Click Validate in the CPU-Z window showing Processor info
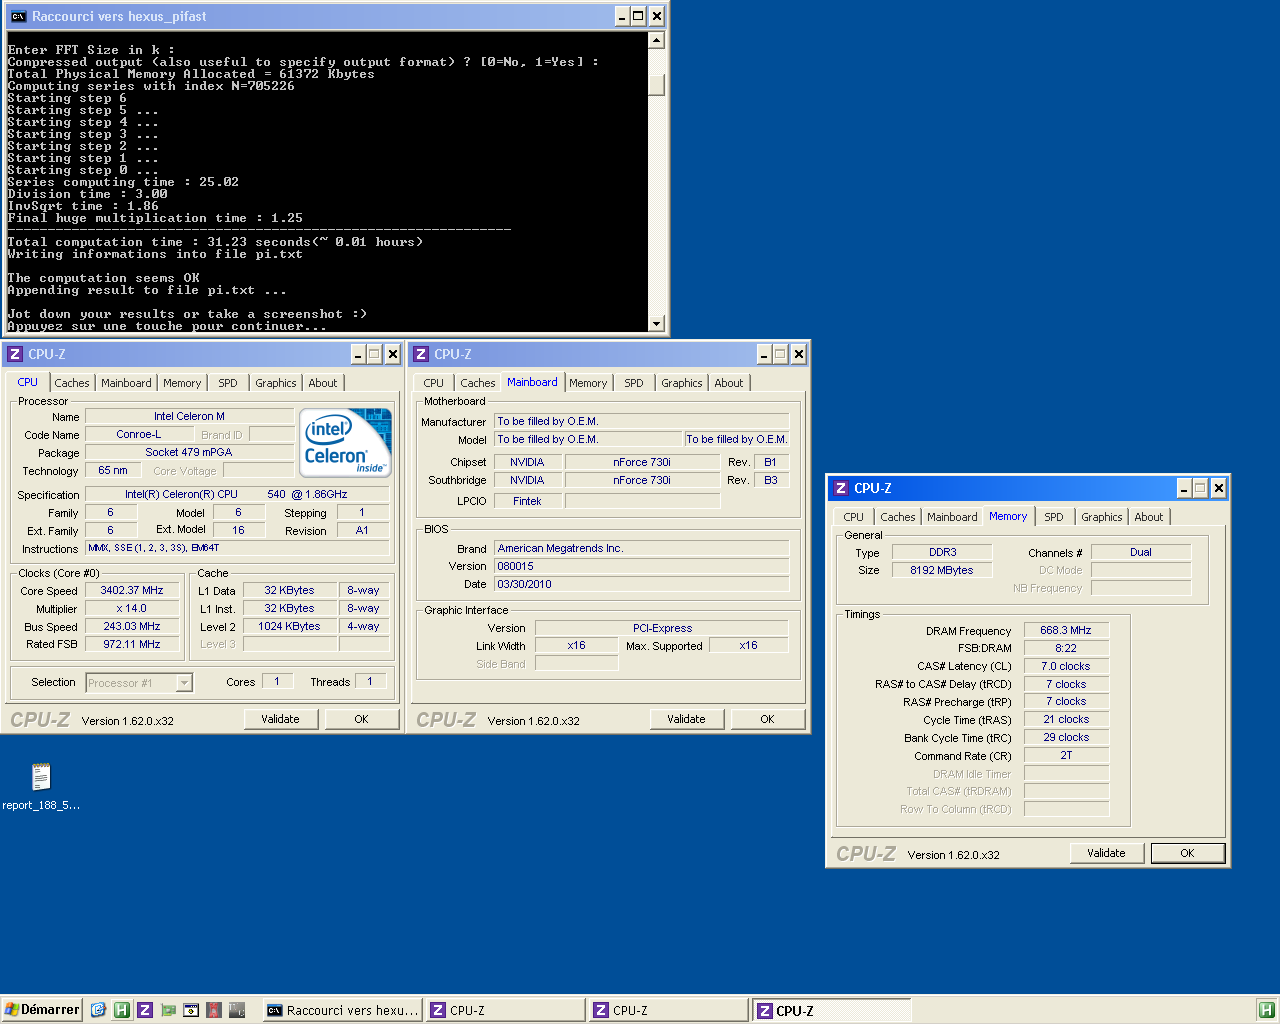1280x1024 pixels. (x=281, y=719)
